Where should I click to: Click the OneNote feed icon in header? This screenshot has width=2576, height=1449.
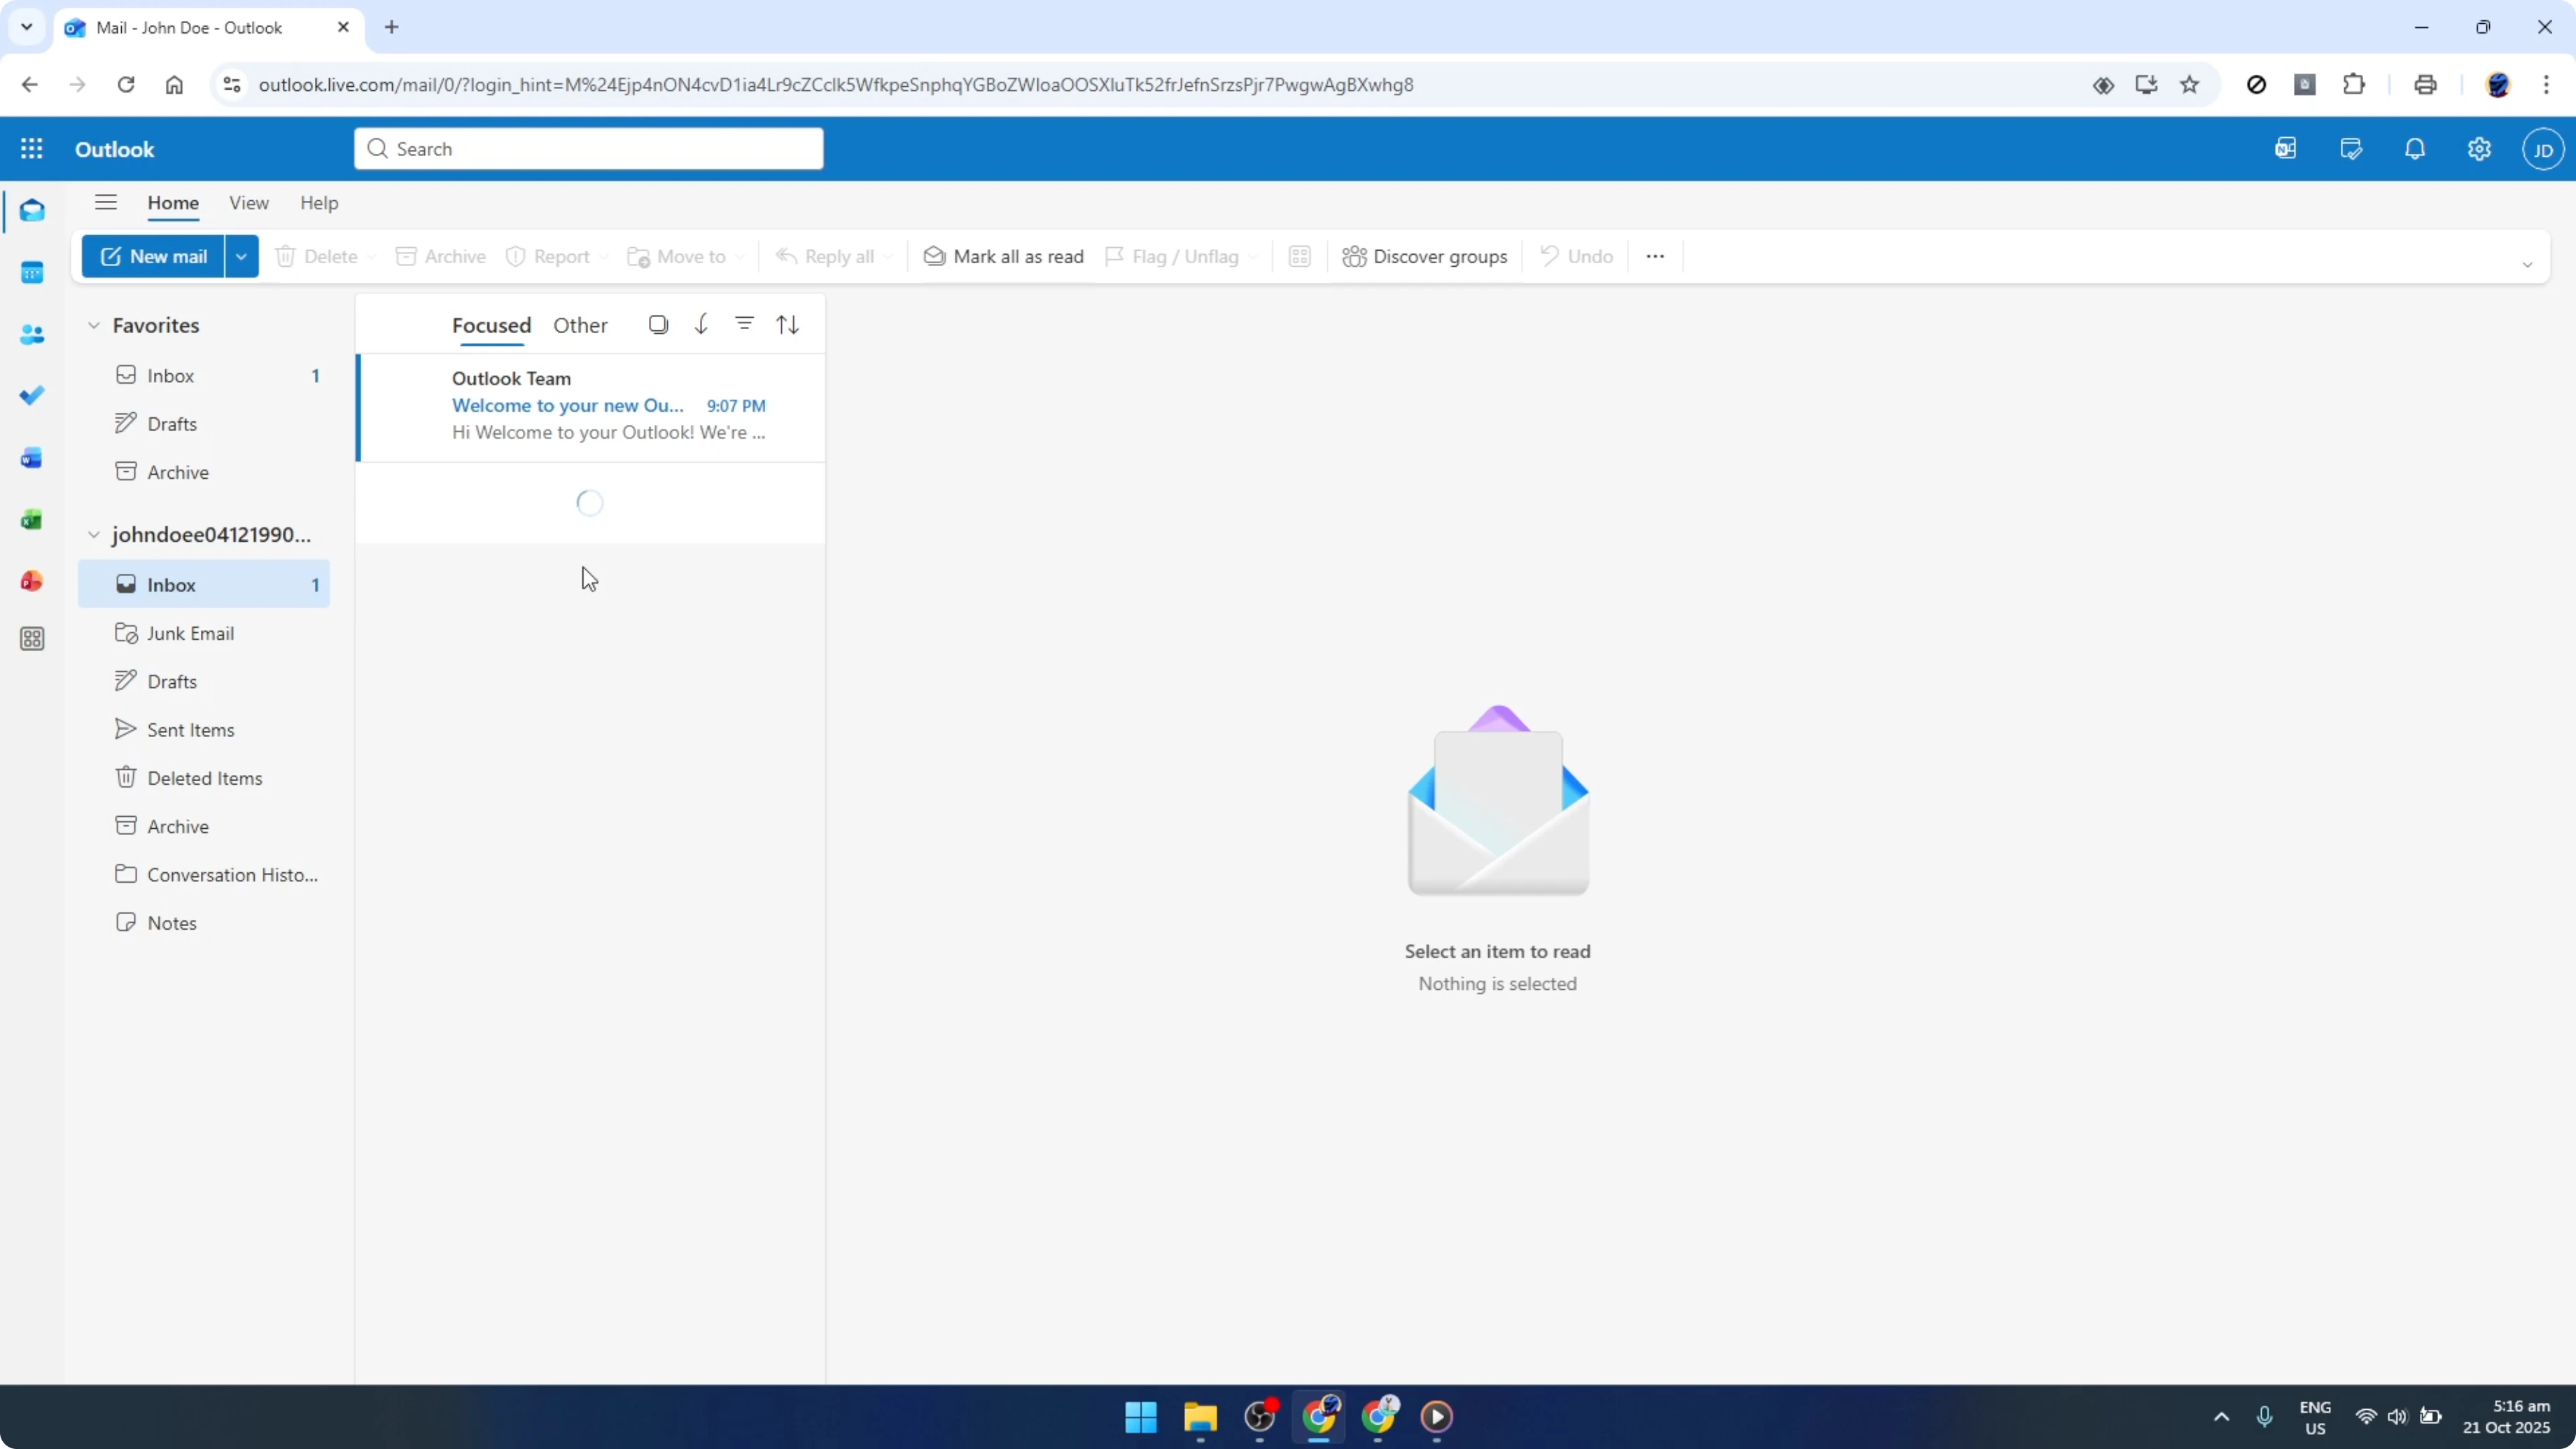click(x=2286, y=149)
